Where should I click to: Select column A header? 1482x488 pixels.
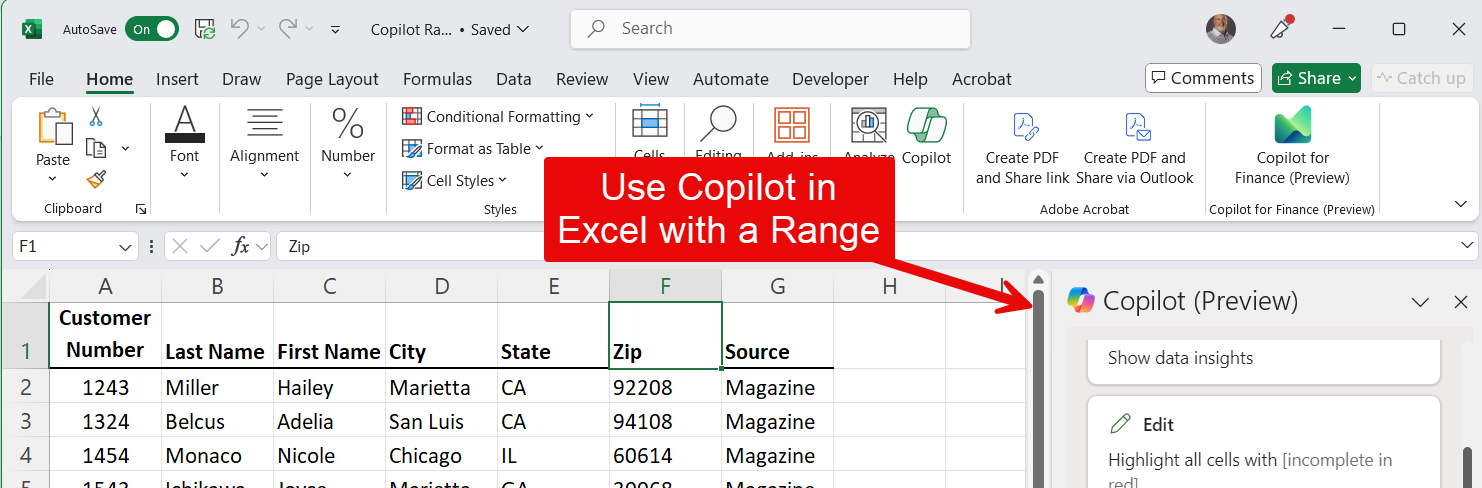tap(105, 286)
